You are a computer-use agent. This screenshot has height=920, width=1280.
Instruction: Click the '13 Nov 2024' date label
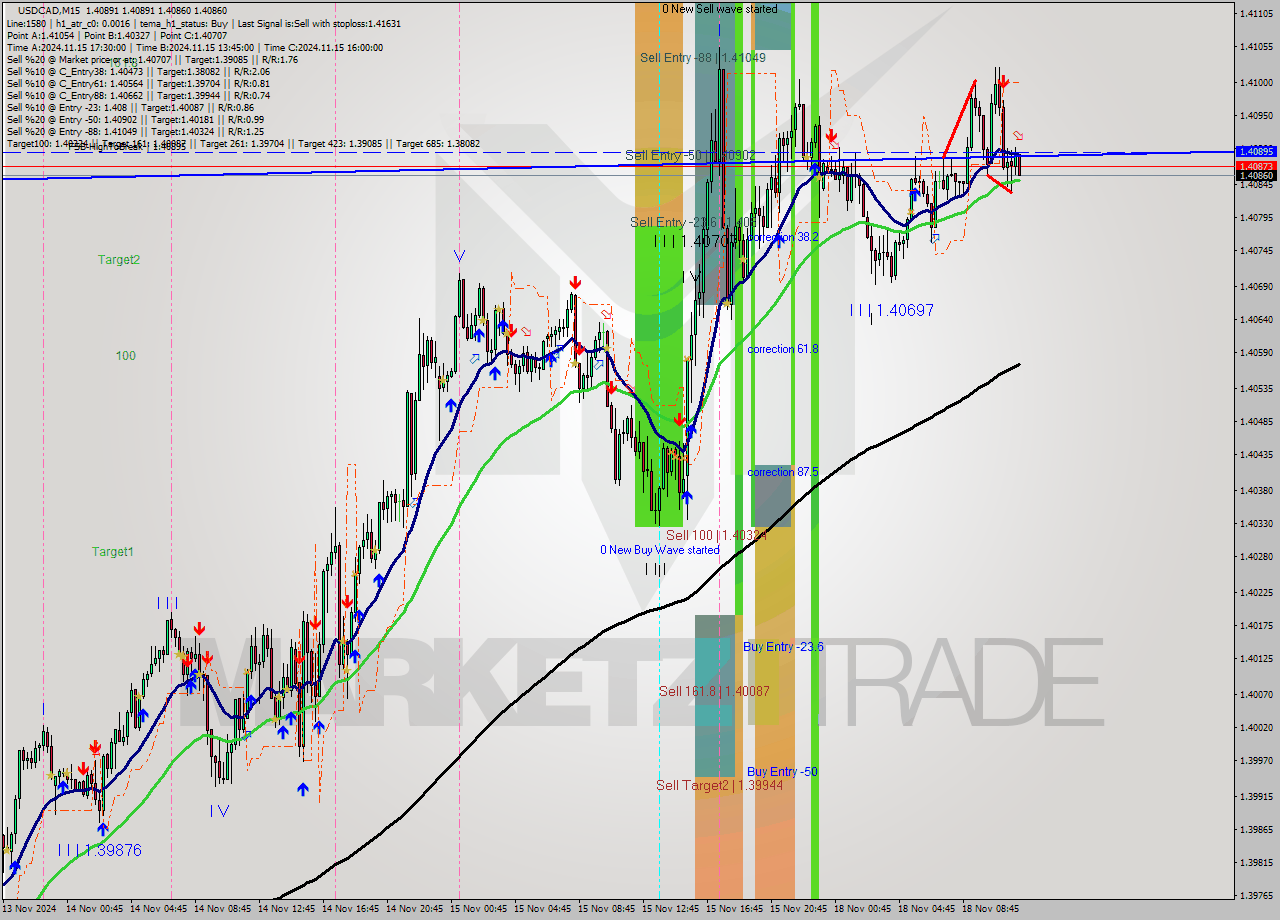coord(29,909)
